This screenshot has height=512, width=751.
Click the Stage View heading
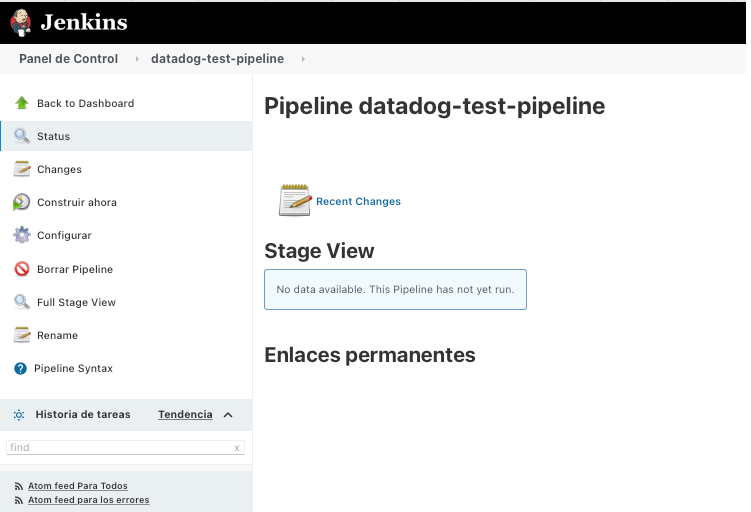click(x=319, y=250)
